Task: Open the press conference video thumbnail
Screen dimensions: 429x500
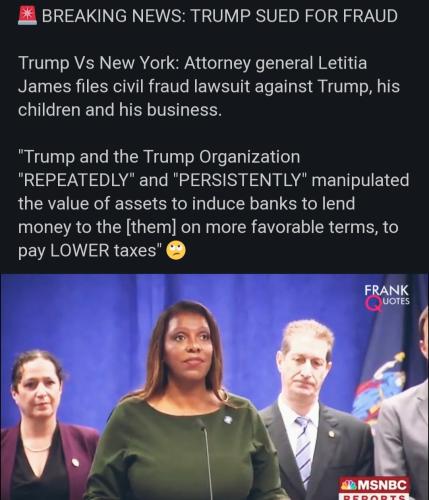Action: [214, 387]
